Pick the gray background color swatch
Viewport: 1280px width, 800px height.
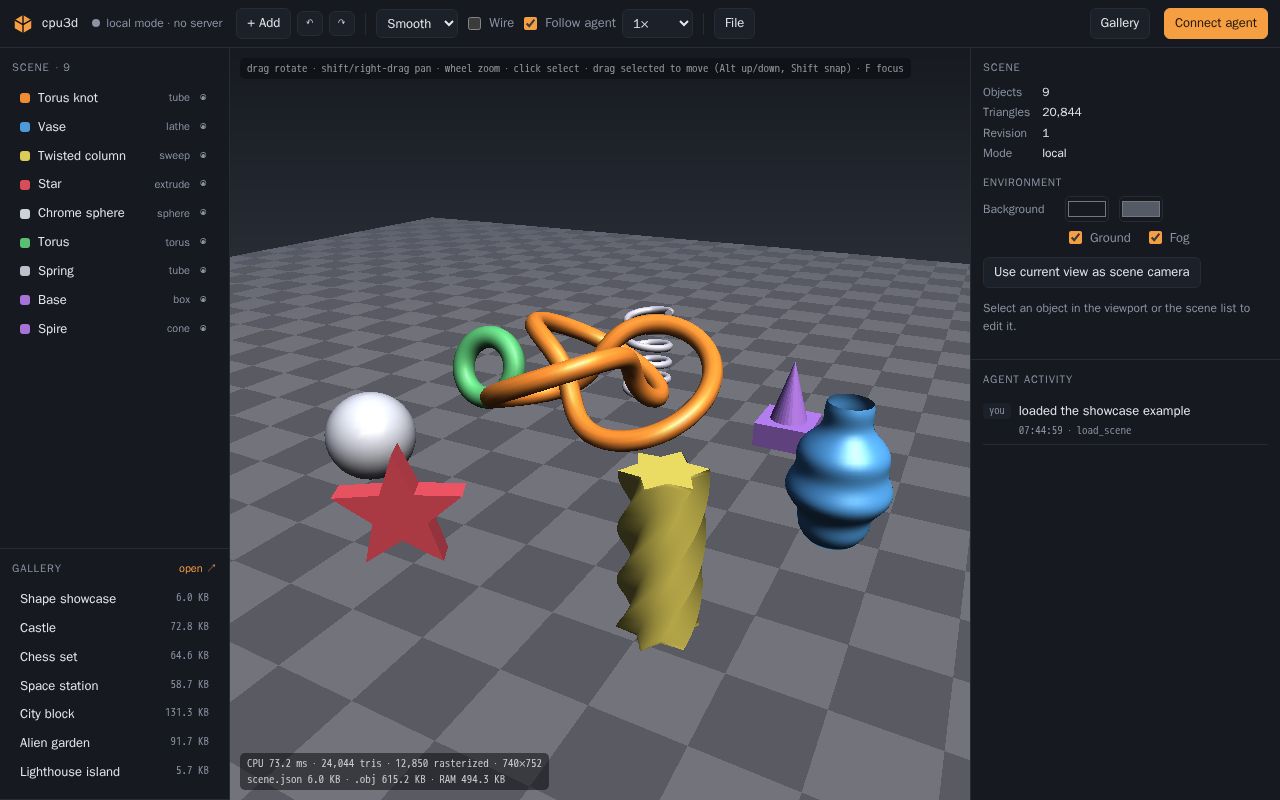[1141, 209]
